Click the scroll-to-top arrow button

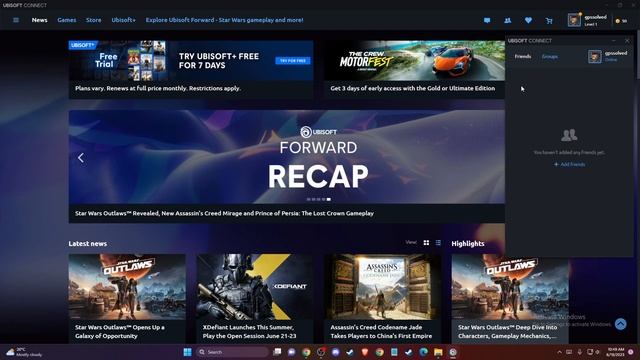coord(620,324)
